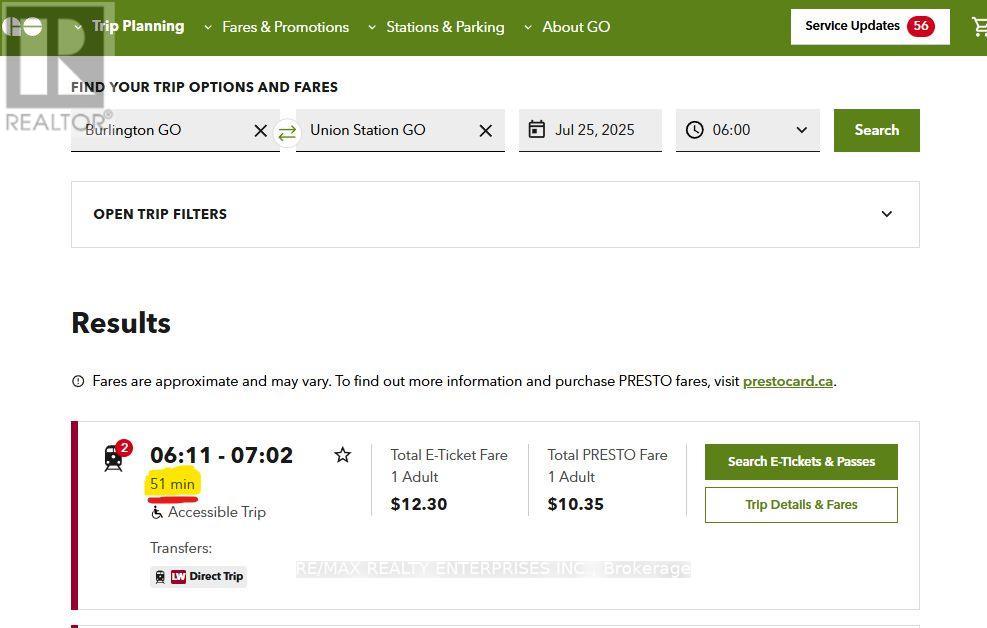The image size is (987, 628).
Task: Click the Total E-Ticket Fare label
Action: point(449,455)
